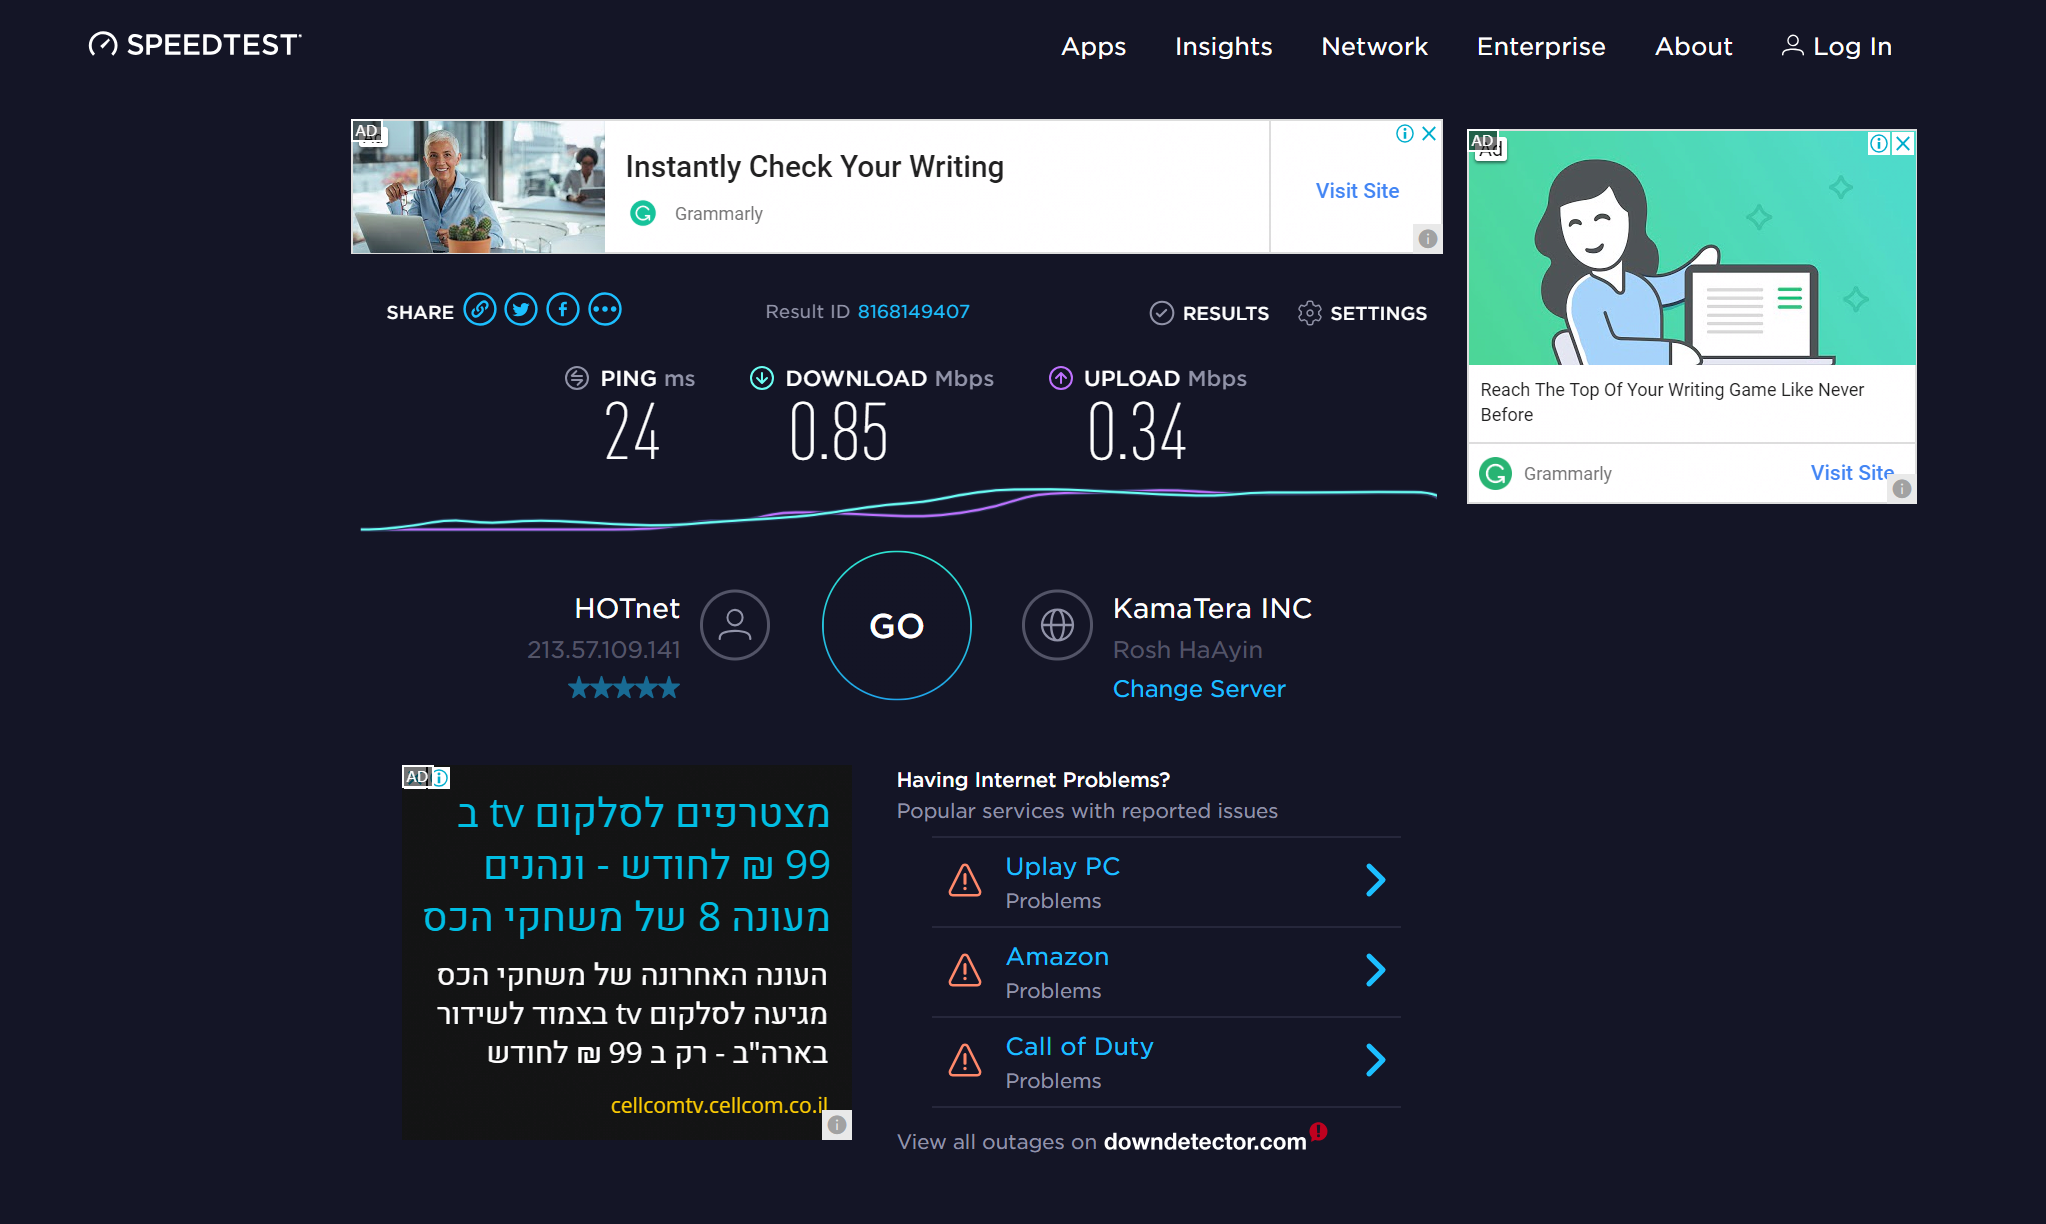
Task: Close the Grammarly banner ad at the top
Action: tap(1429, 133)
